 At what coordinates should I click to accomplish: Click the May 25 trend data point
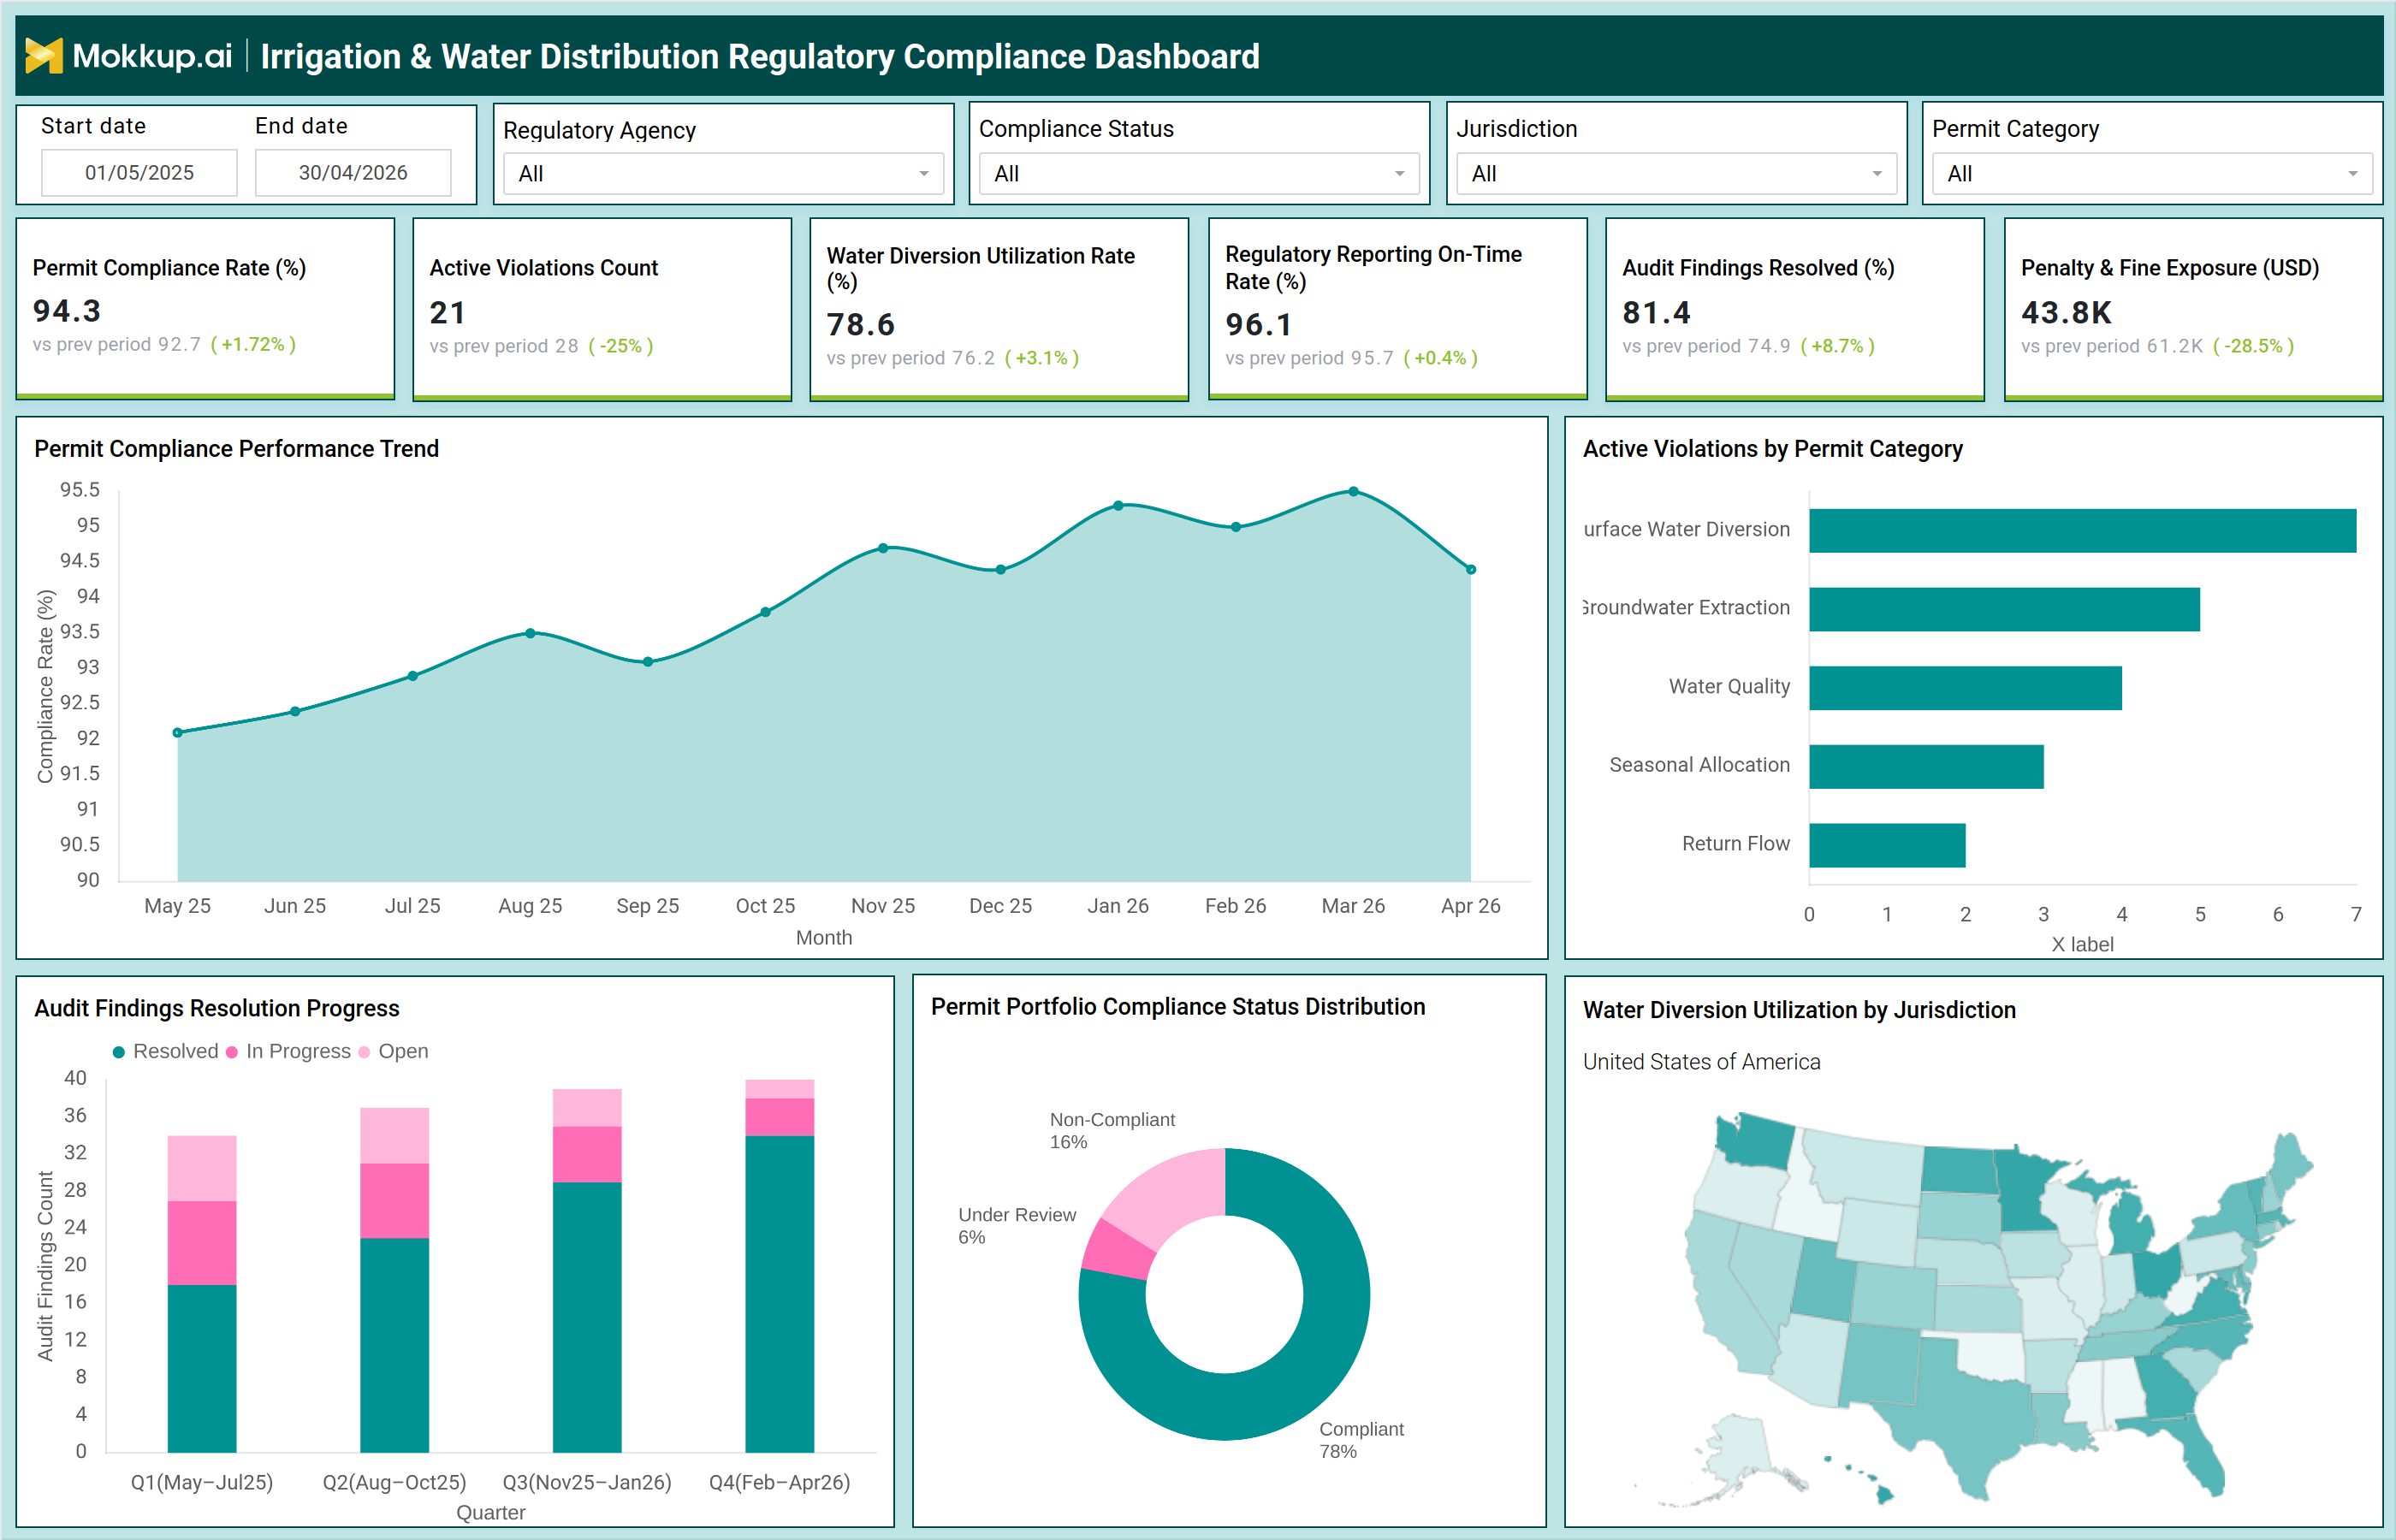point(178,732)
